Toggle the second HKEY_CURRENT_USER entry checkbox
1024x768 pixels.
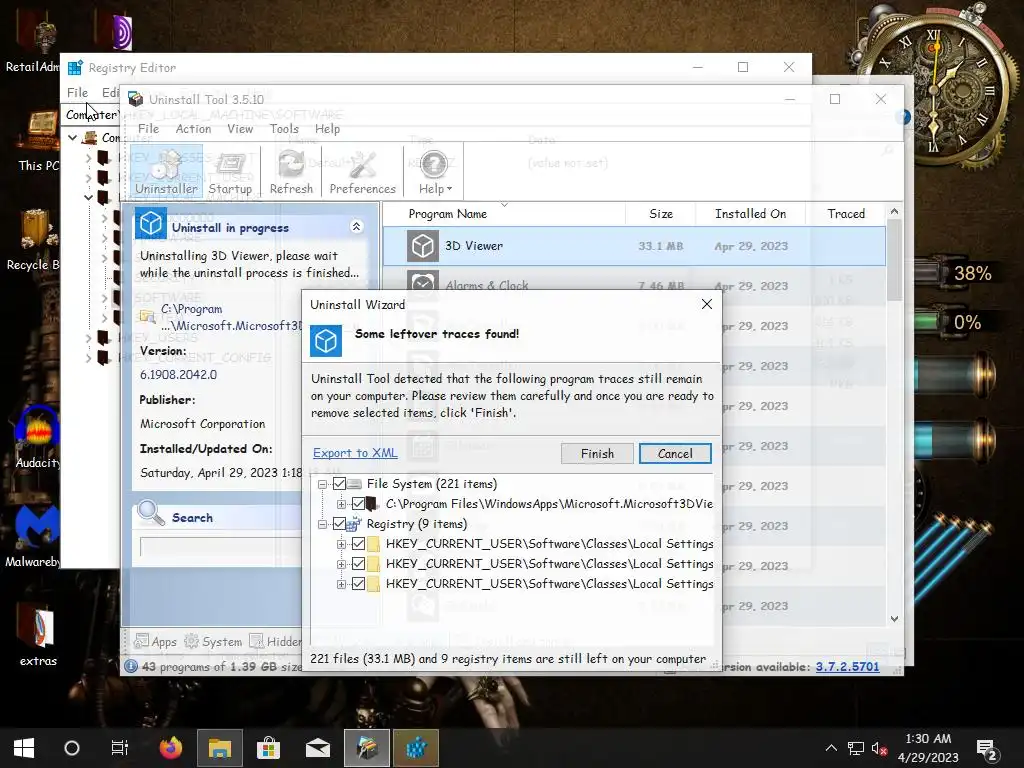pos(358,564)
